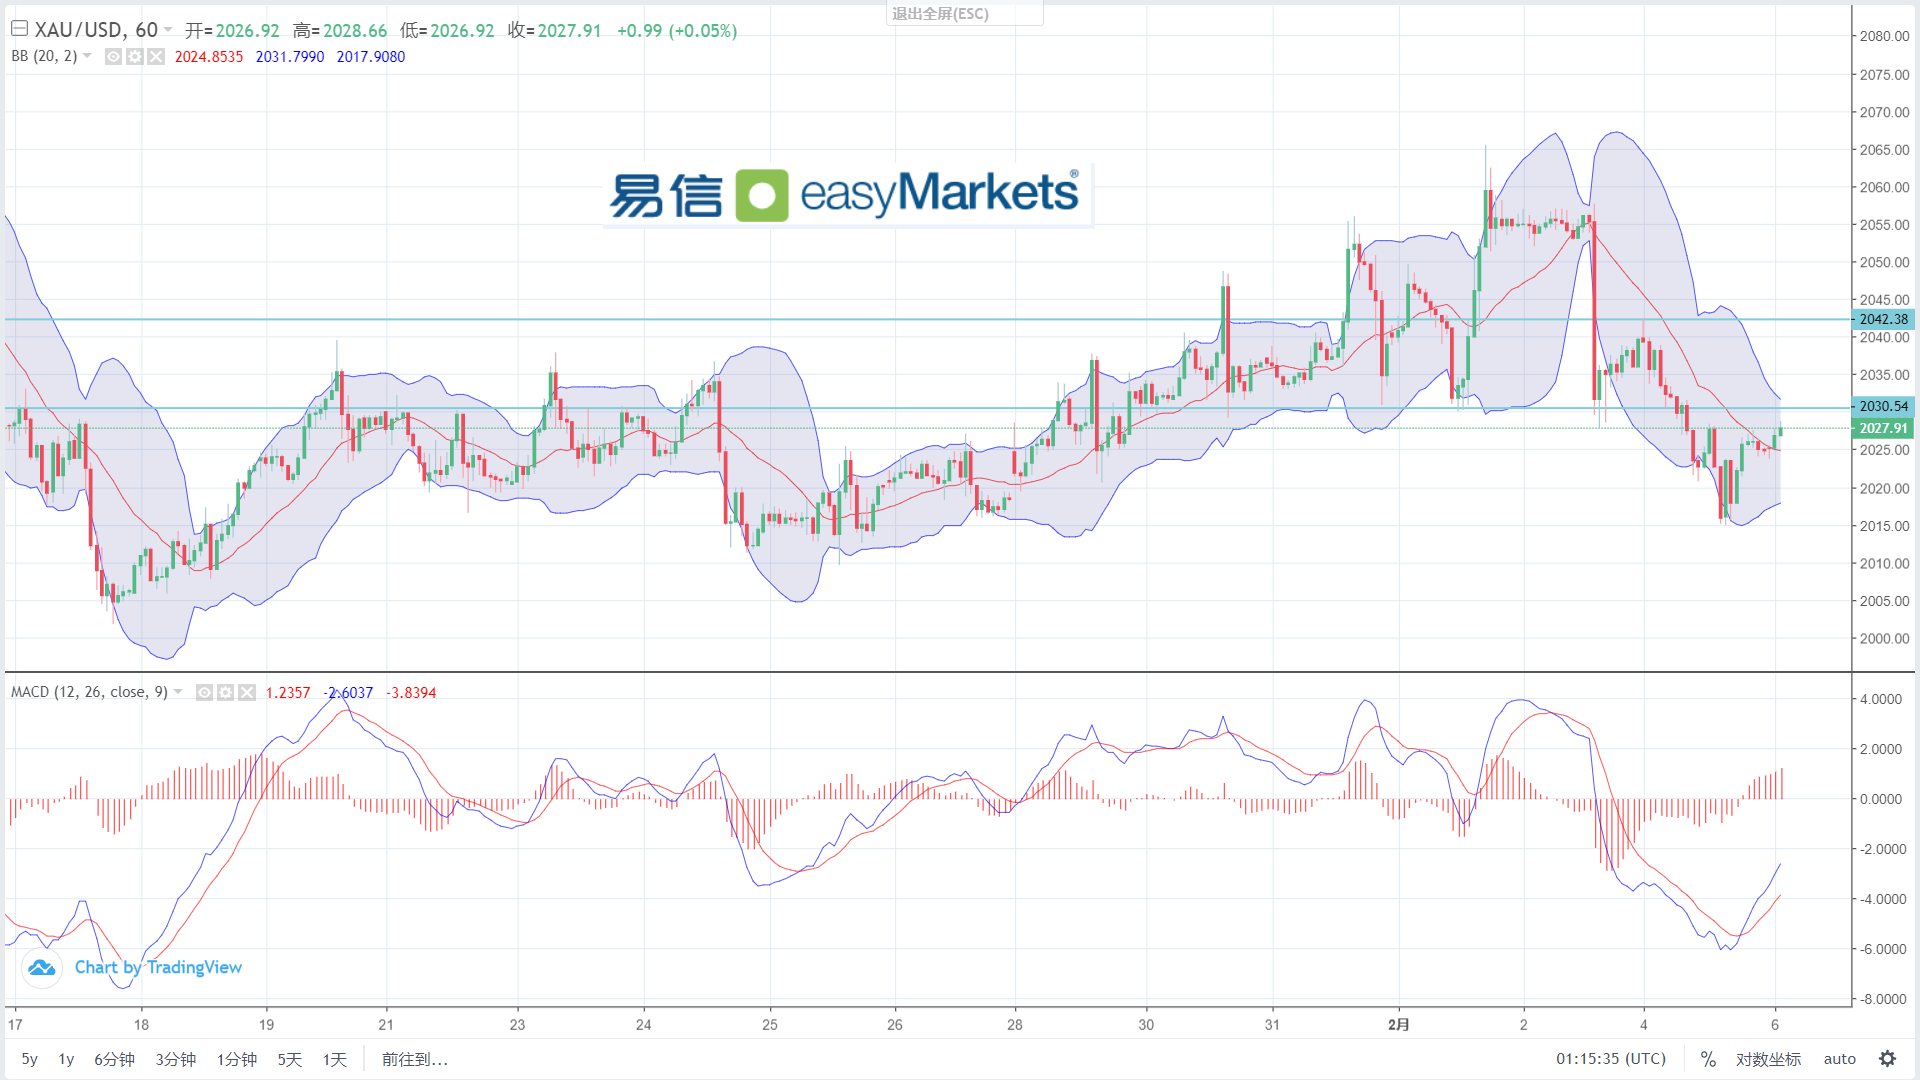The width and height of the screenshot is (1920, 1080).
Task: Click the BB value 2024.8535
Action: coord(209,57)
